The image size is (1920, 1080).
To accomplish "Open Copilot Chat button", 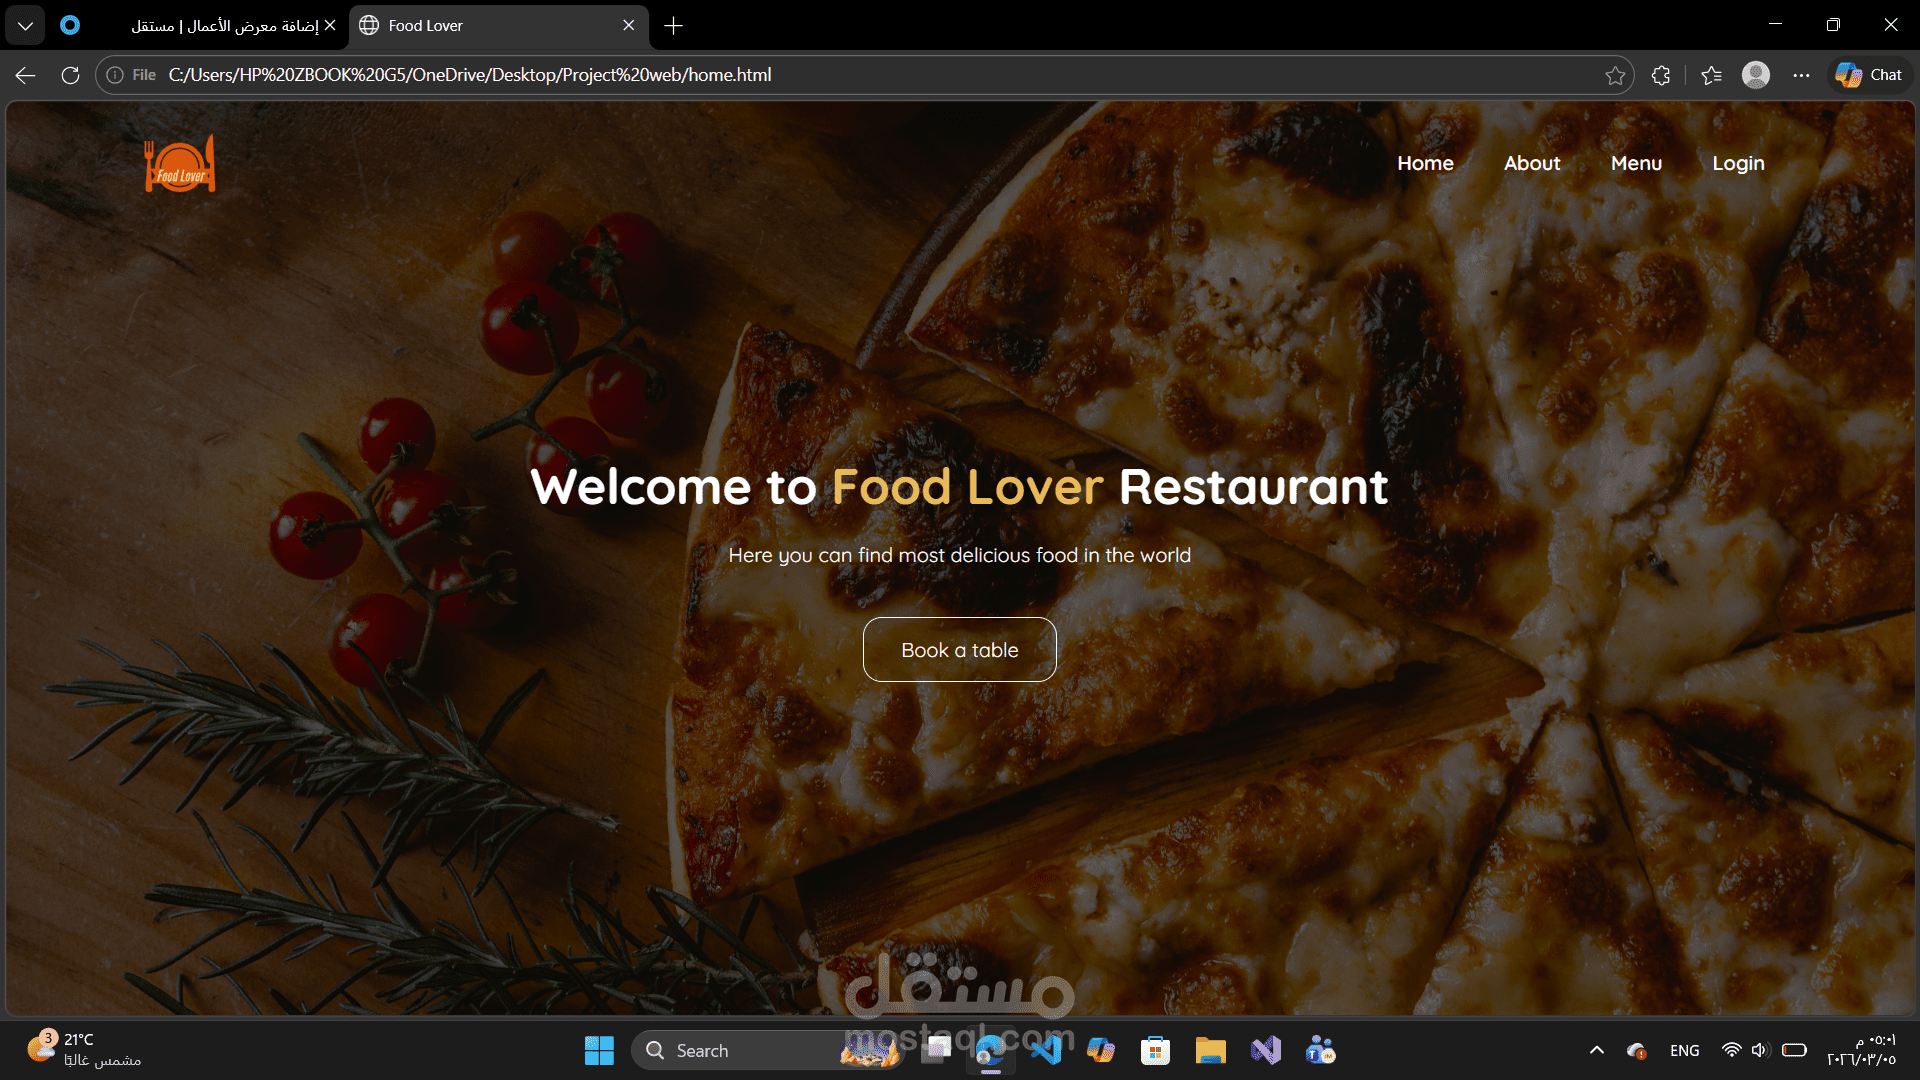I will [1870, 75].
